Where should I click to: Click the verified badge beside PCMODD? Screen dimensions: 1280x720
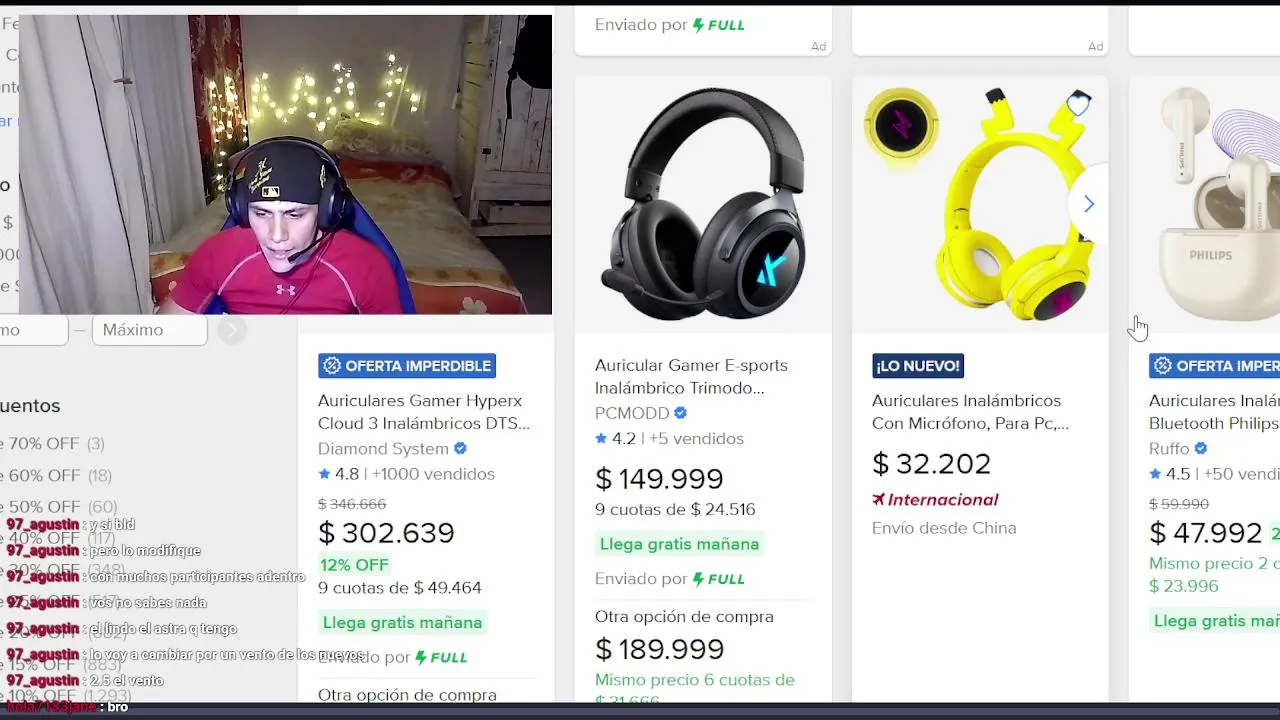(680, 413)
